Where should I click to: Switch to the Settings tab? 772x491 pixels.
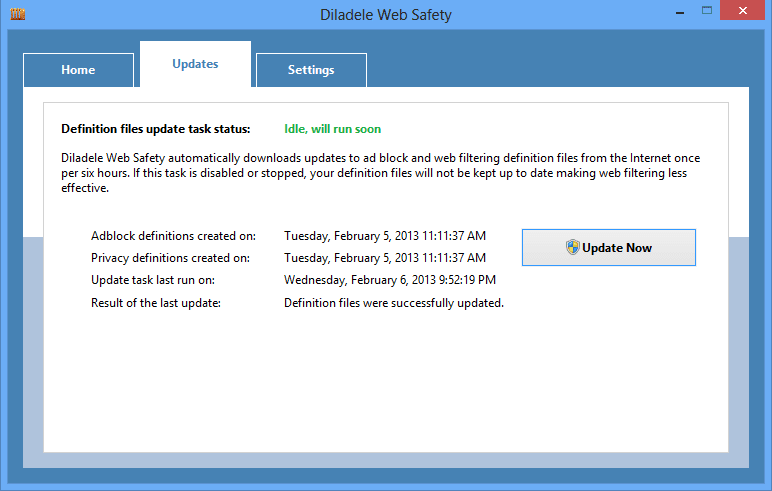pyautogui.click(x=311, y=70)
